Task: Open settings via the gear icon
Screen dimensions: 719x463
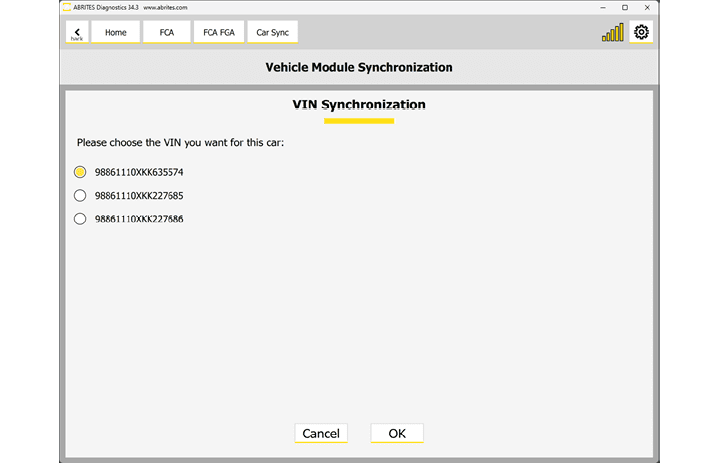Action: pyautogui.click(x=641, y=32)
